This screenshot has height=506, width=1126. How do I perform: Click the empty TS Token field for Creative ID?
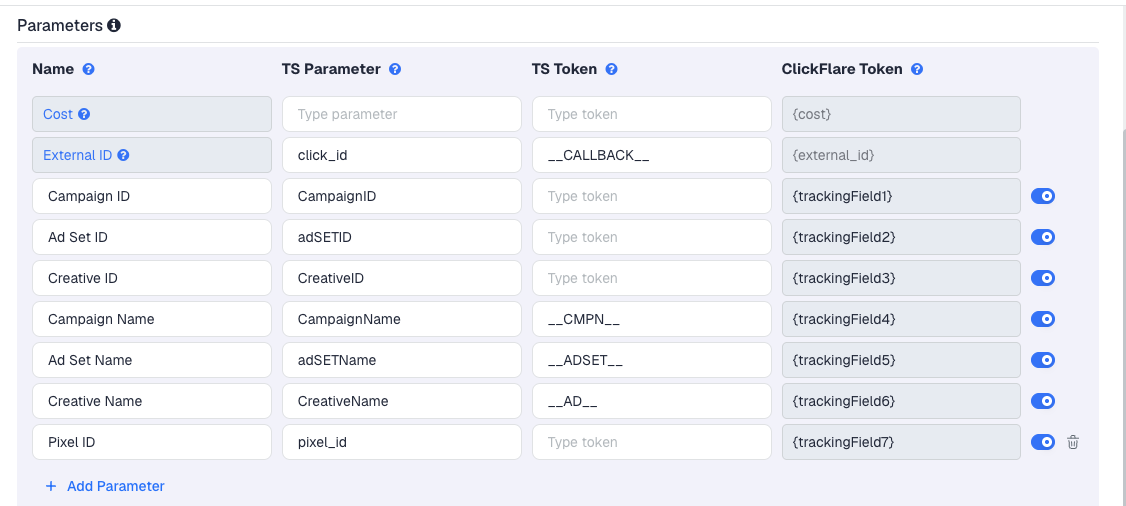[652, 278]
